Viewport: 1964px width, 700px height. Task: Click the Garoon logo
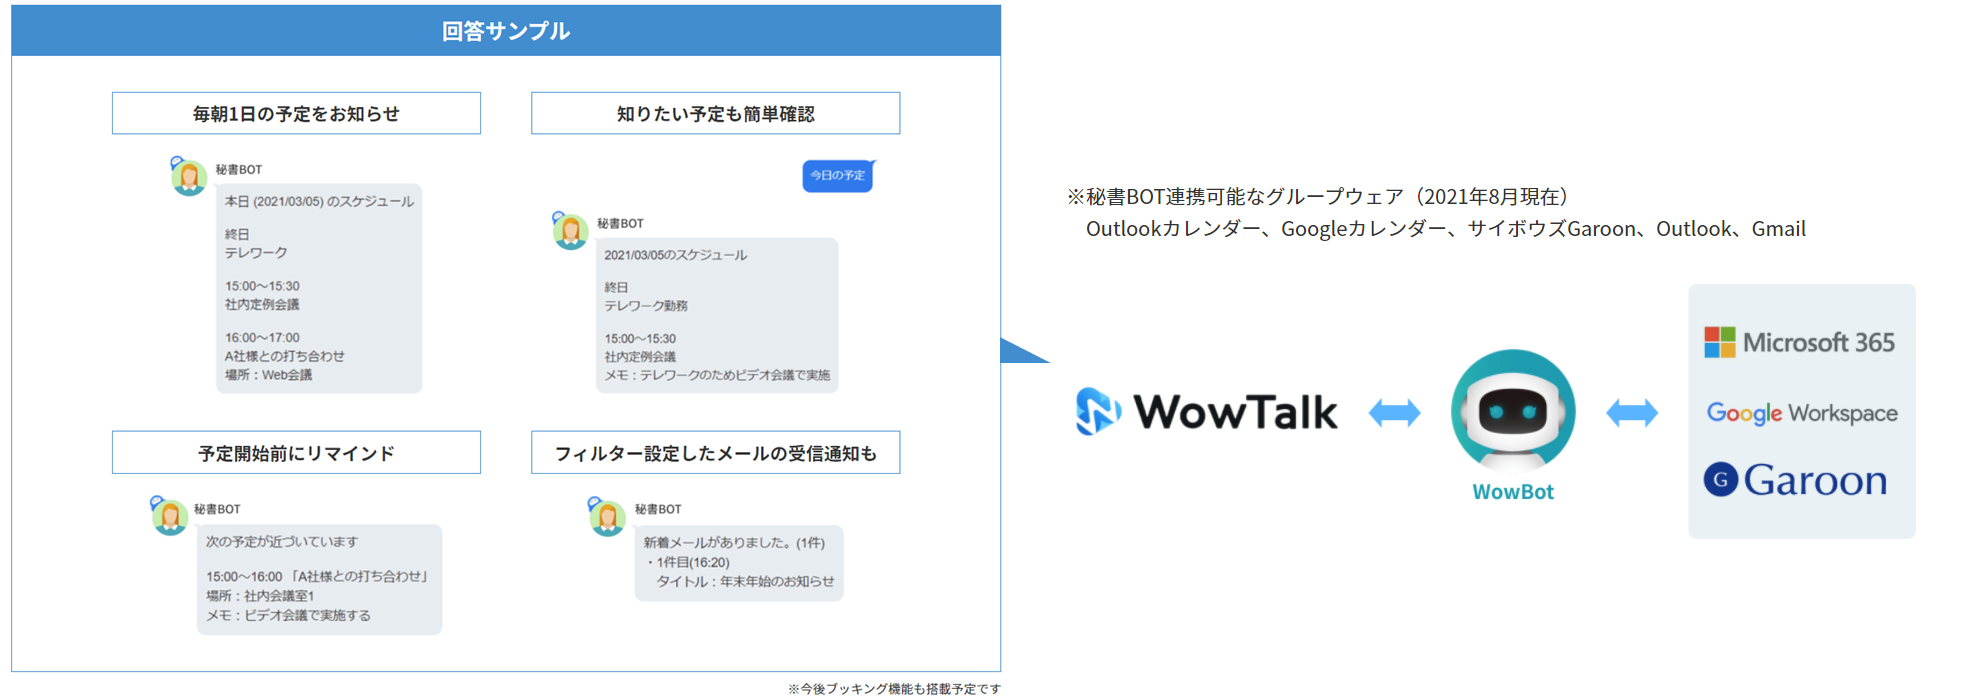pyautogui.click(x=1796, y=481)
